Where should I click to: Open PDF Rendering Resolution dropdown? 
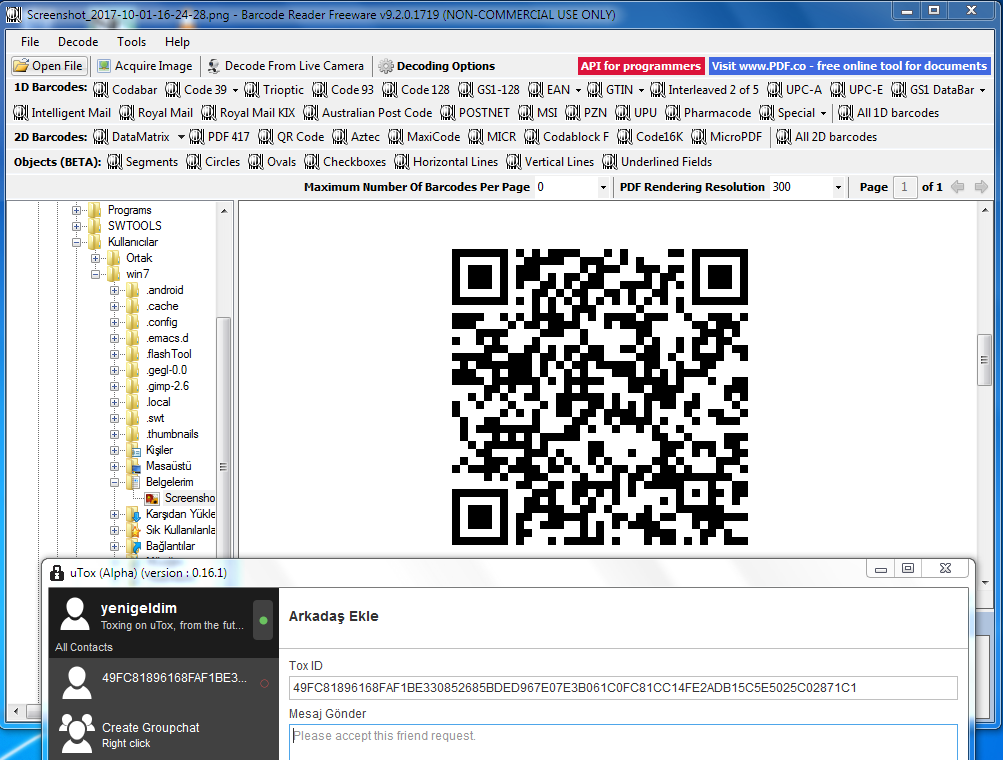pyautogui.click(x=838, y=187)
